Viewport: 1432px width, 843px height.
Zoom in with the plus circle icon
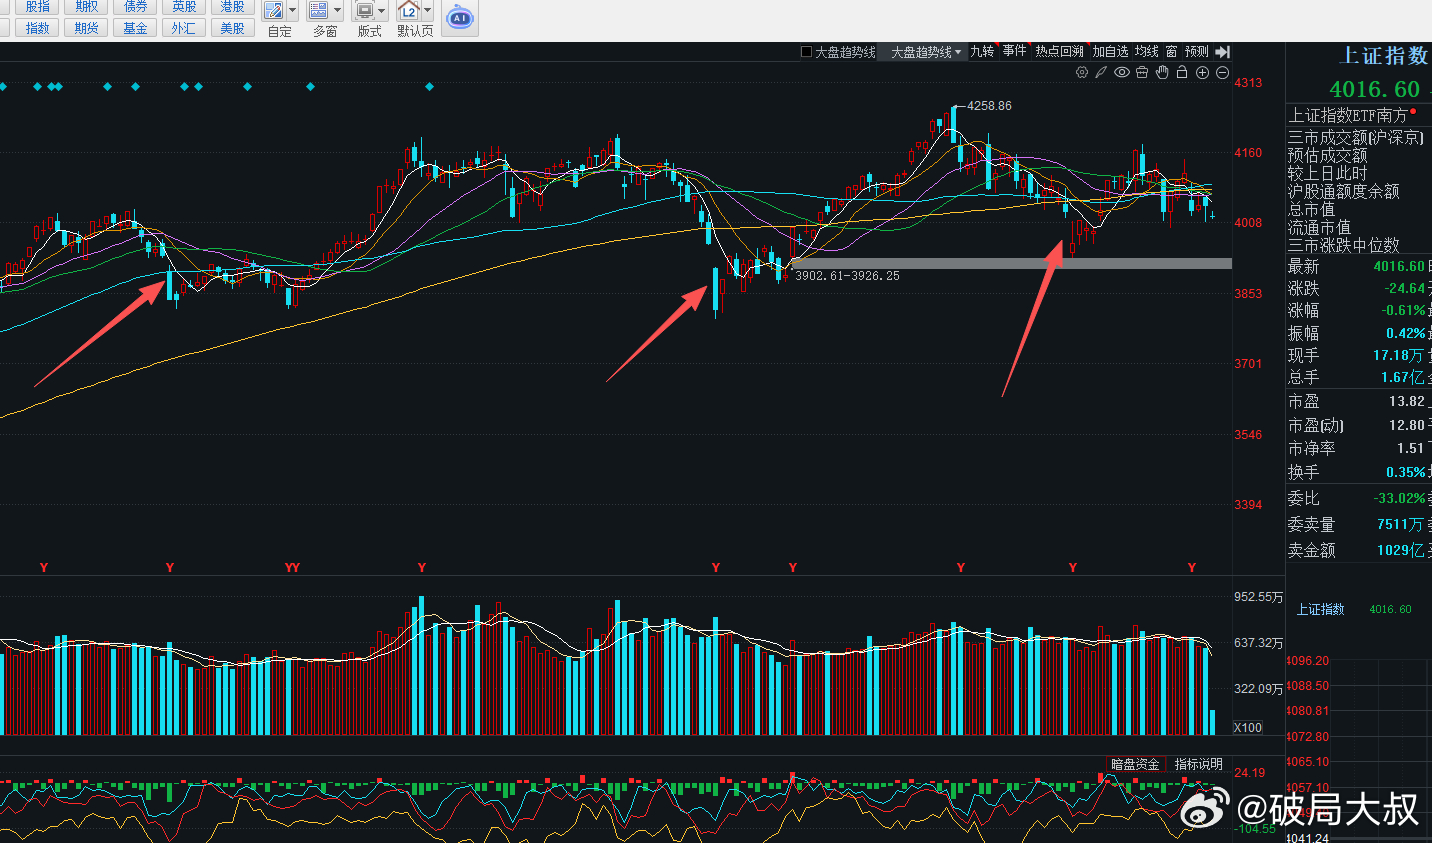(1202, 72)
